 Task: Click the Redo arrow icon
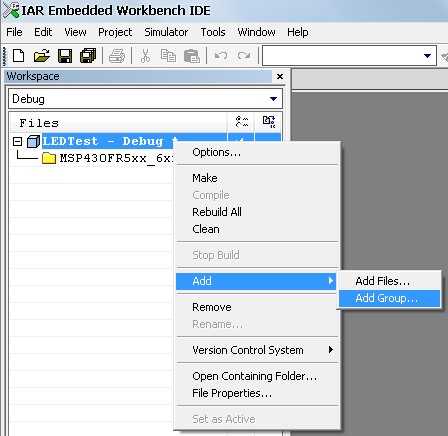click(244, 55)
